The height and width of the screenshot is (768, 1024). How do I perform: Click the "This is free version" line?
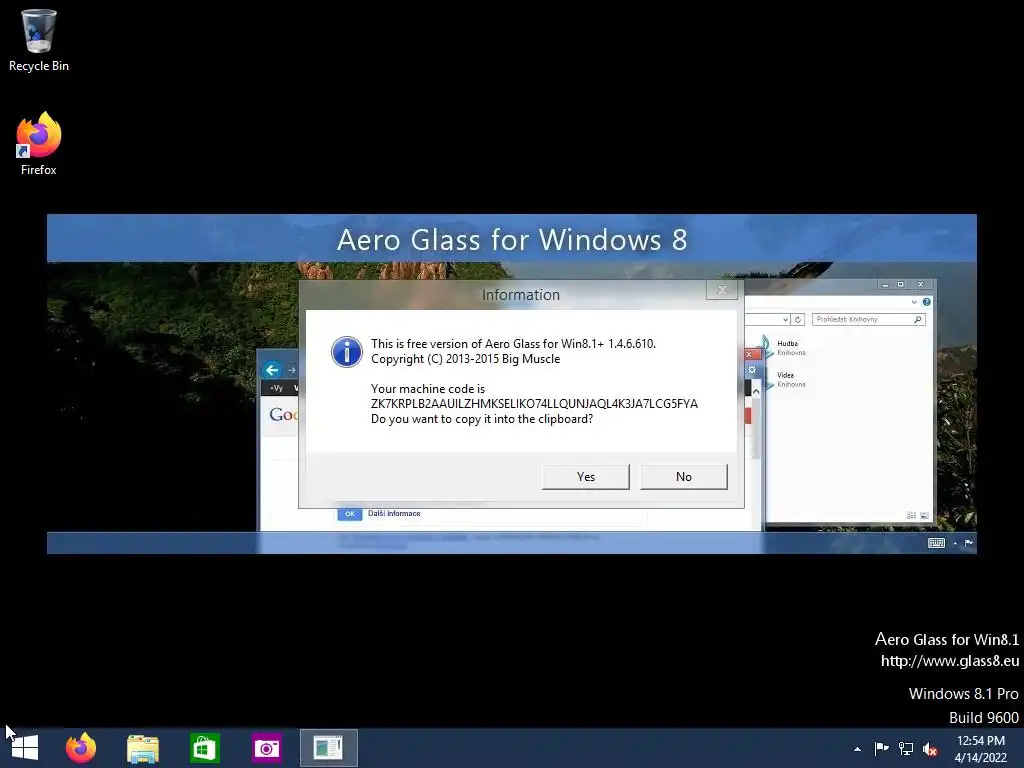coord(513,344)
